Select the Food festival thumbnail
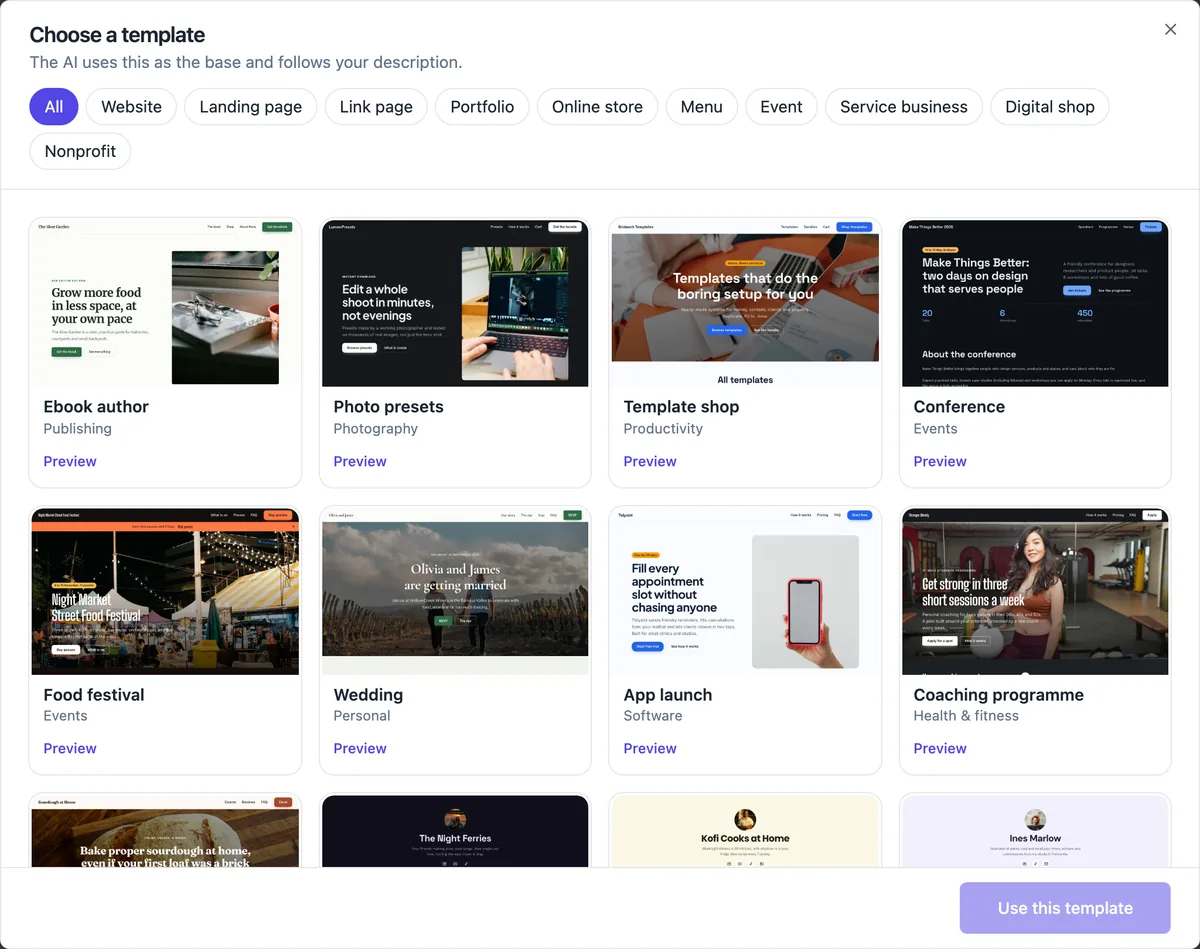1200x949 pixels. (165, 591)
